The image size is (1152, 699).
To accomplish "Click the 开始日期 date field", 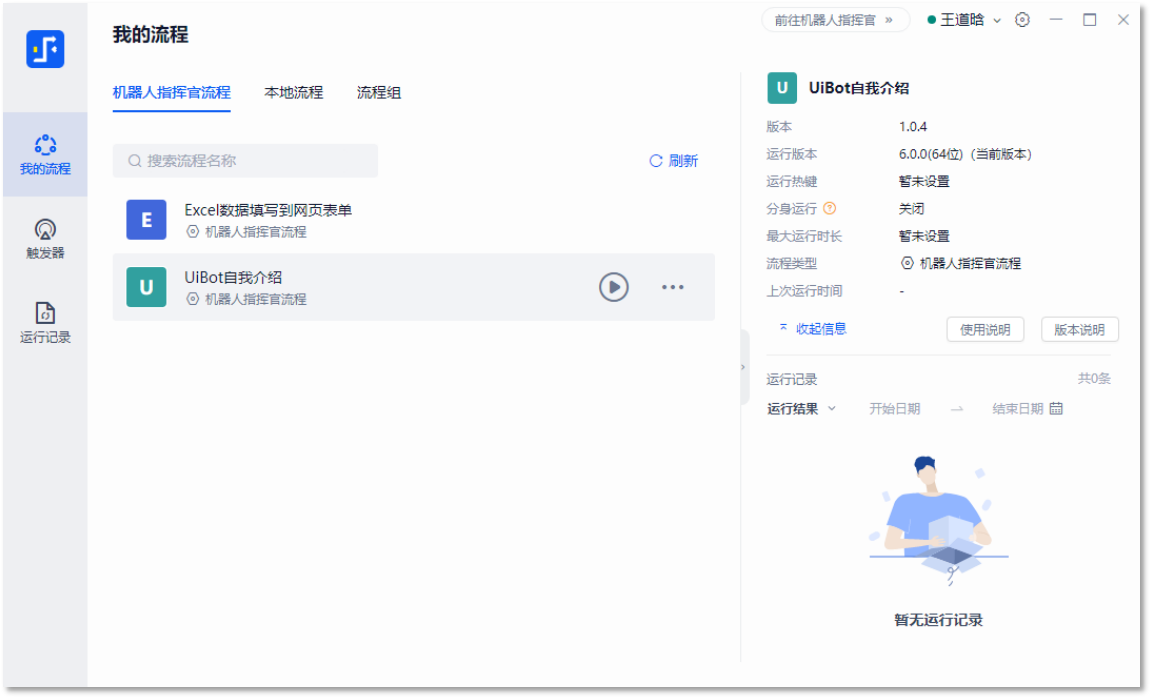I will click(x=894, y=409).
